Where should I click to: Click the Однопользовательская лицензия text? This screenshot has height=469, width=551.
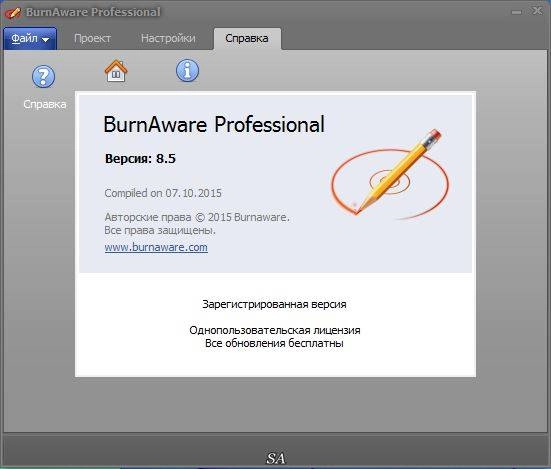(x=275, y=330)
